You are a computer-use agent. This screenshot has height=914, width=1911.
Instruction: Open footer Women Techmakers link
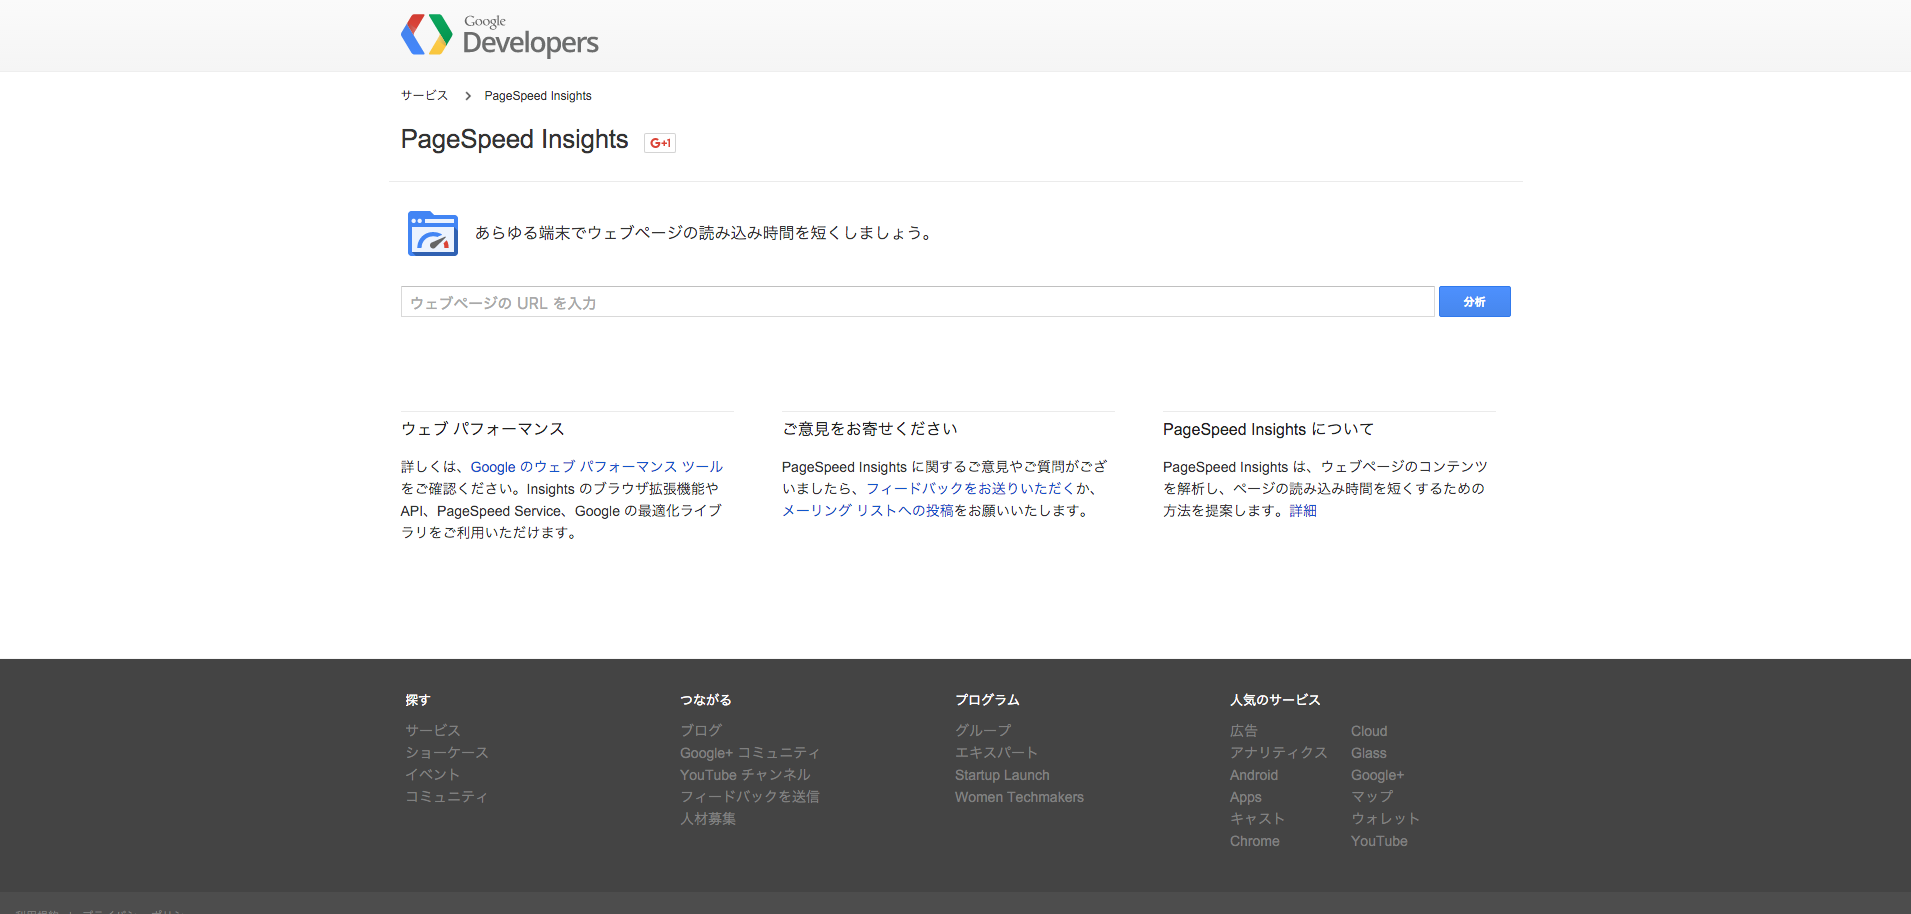(x=1019, y=797)
